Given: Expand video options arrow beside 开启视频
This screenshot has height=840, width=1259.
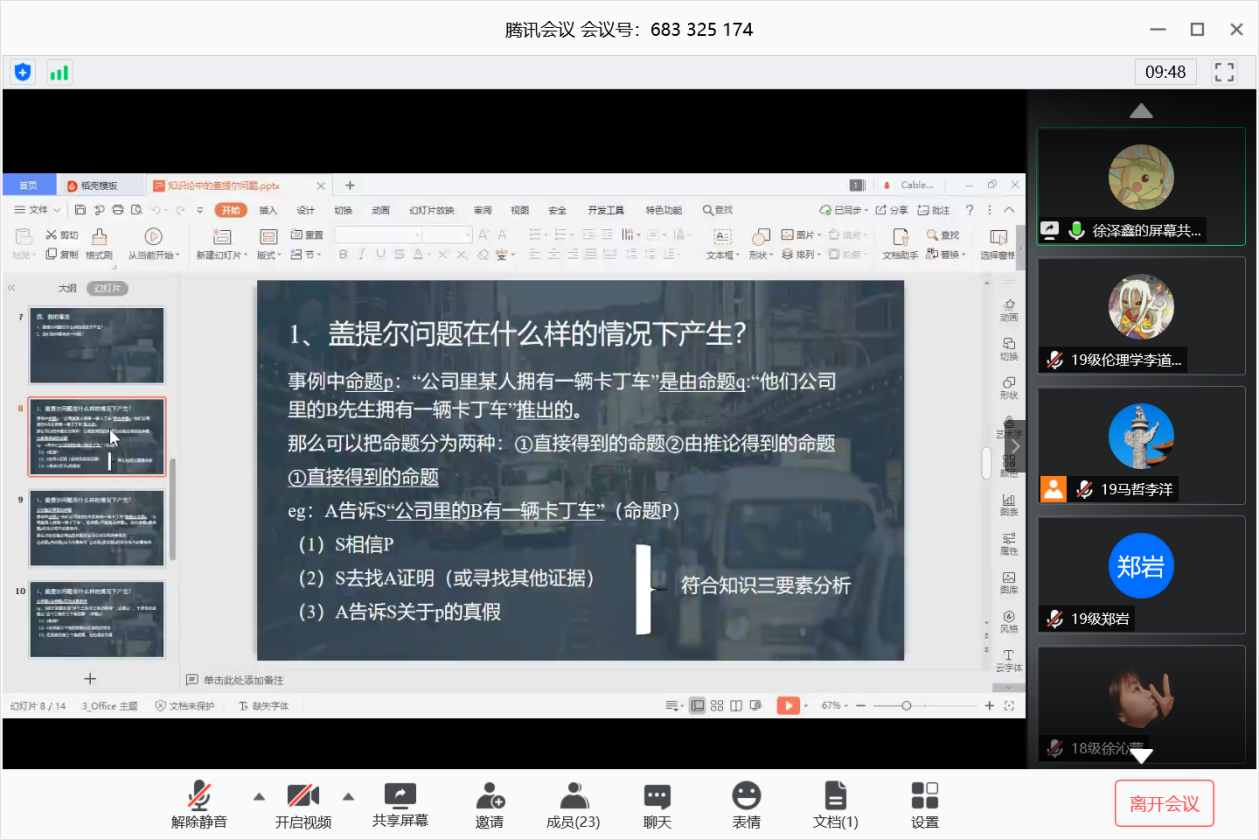Looking at the screenshot, I should tap(349, 797).
